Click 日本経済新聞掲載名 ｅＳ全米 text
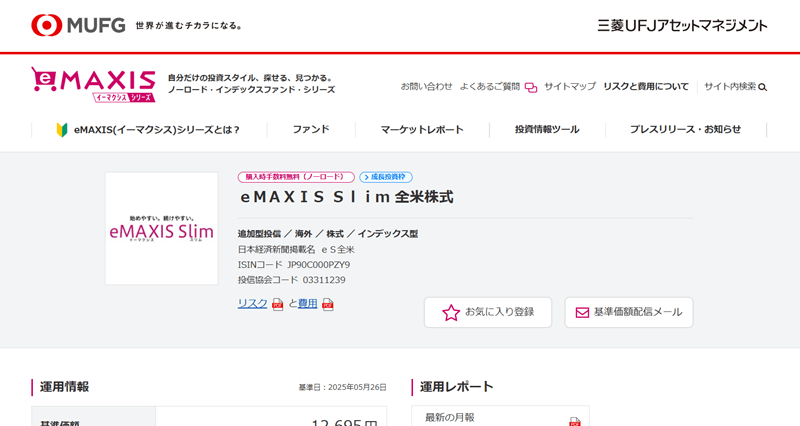The image size is (800, 426). tap(296, 250)
